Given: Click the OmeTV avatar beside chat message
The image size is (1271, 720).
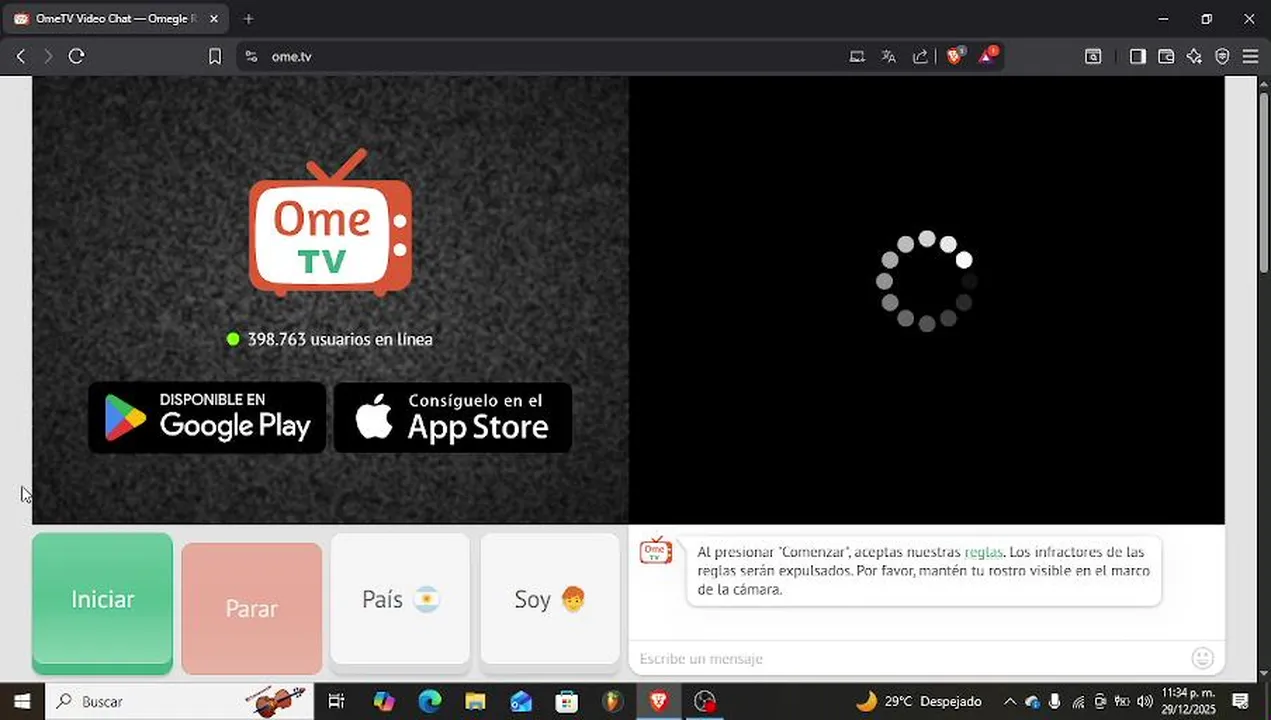Looking at the screenshot, I should click(656, 551).
